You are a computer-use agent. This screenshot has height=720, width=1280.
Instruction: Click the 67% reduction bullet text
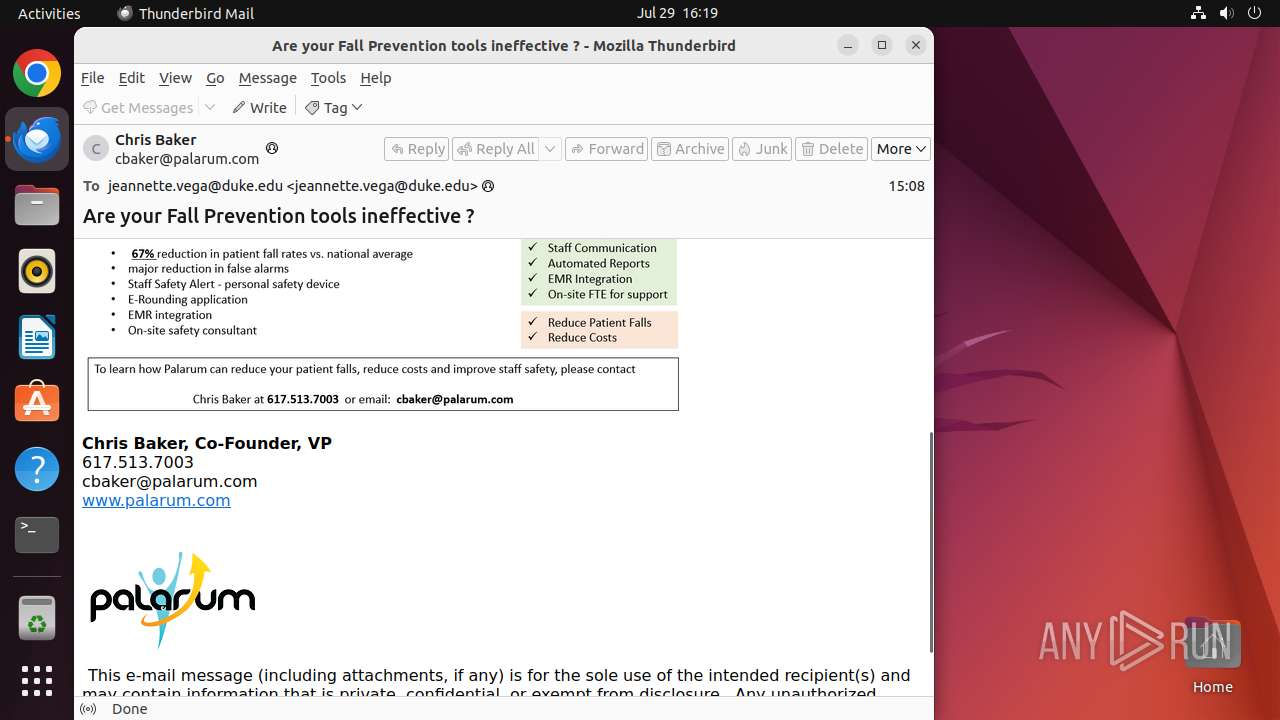tap(272, 254)
